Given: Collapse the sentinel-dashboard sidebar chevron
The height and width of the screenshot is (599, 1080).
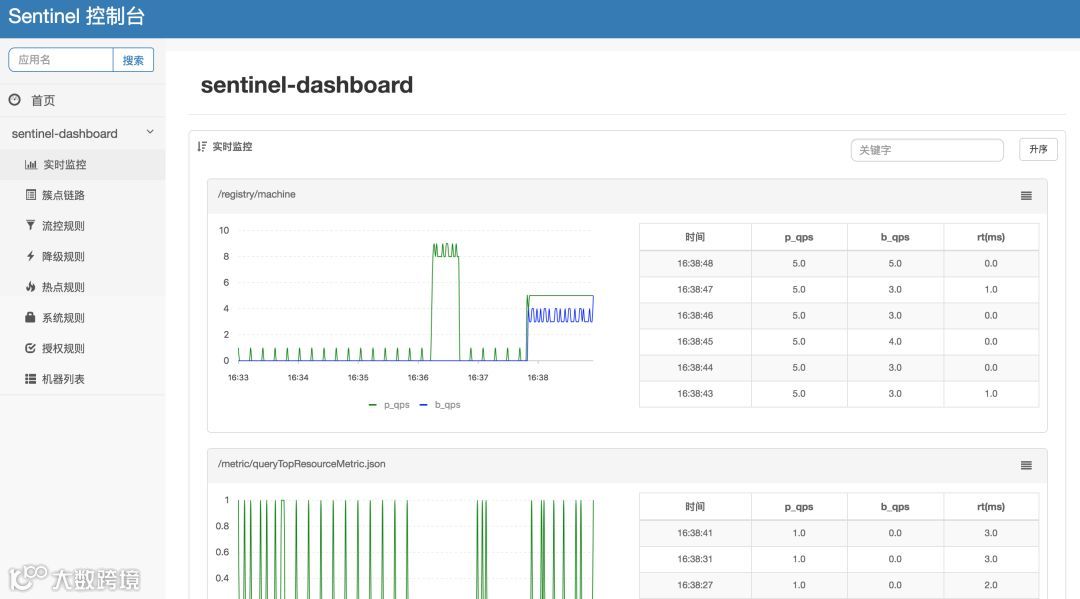Looking at the screenshot, I should point(149,132).
